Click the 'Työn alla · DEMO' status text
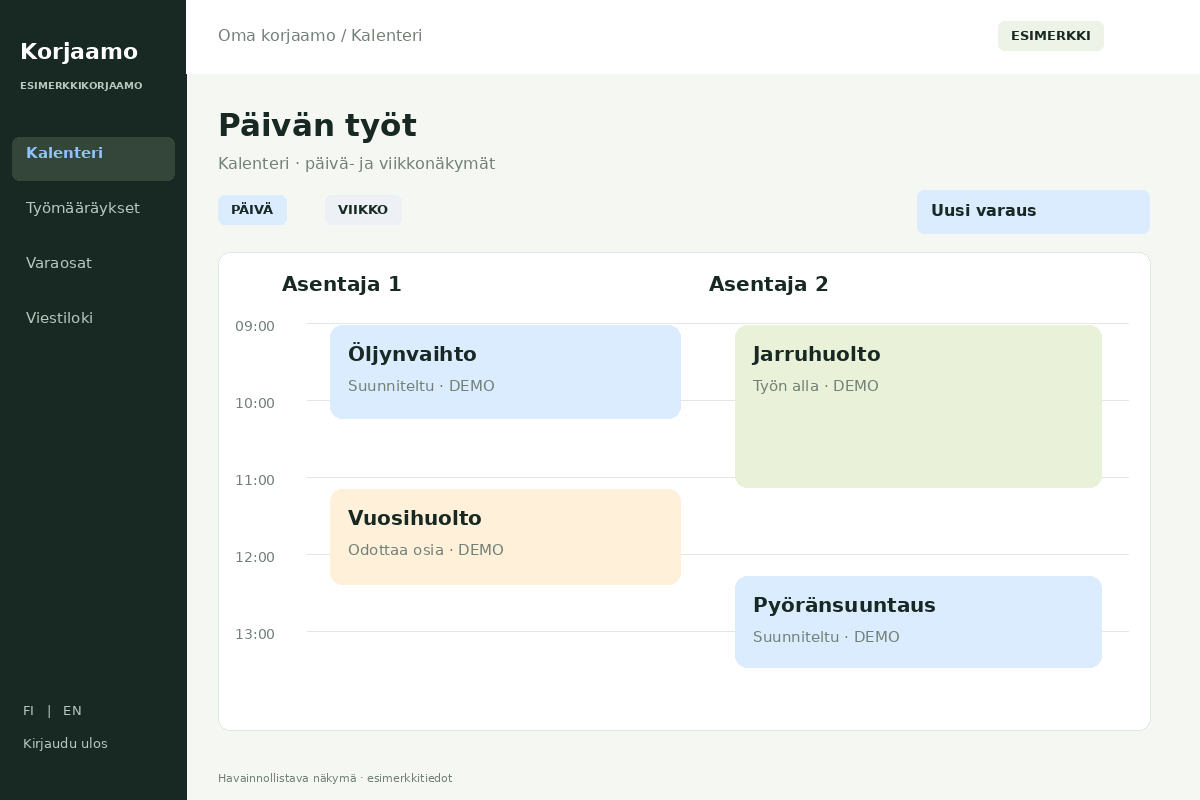 816,386
